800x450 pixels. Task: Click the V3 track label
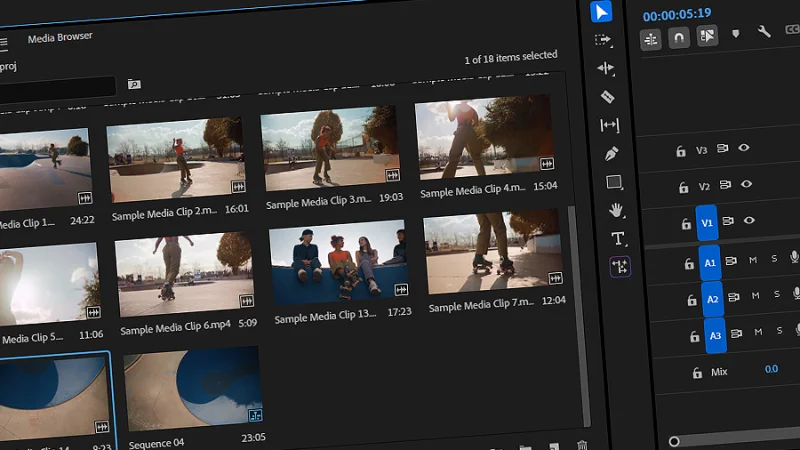tap(702, 151)
